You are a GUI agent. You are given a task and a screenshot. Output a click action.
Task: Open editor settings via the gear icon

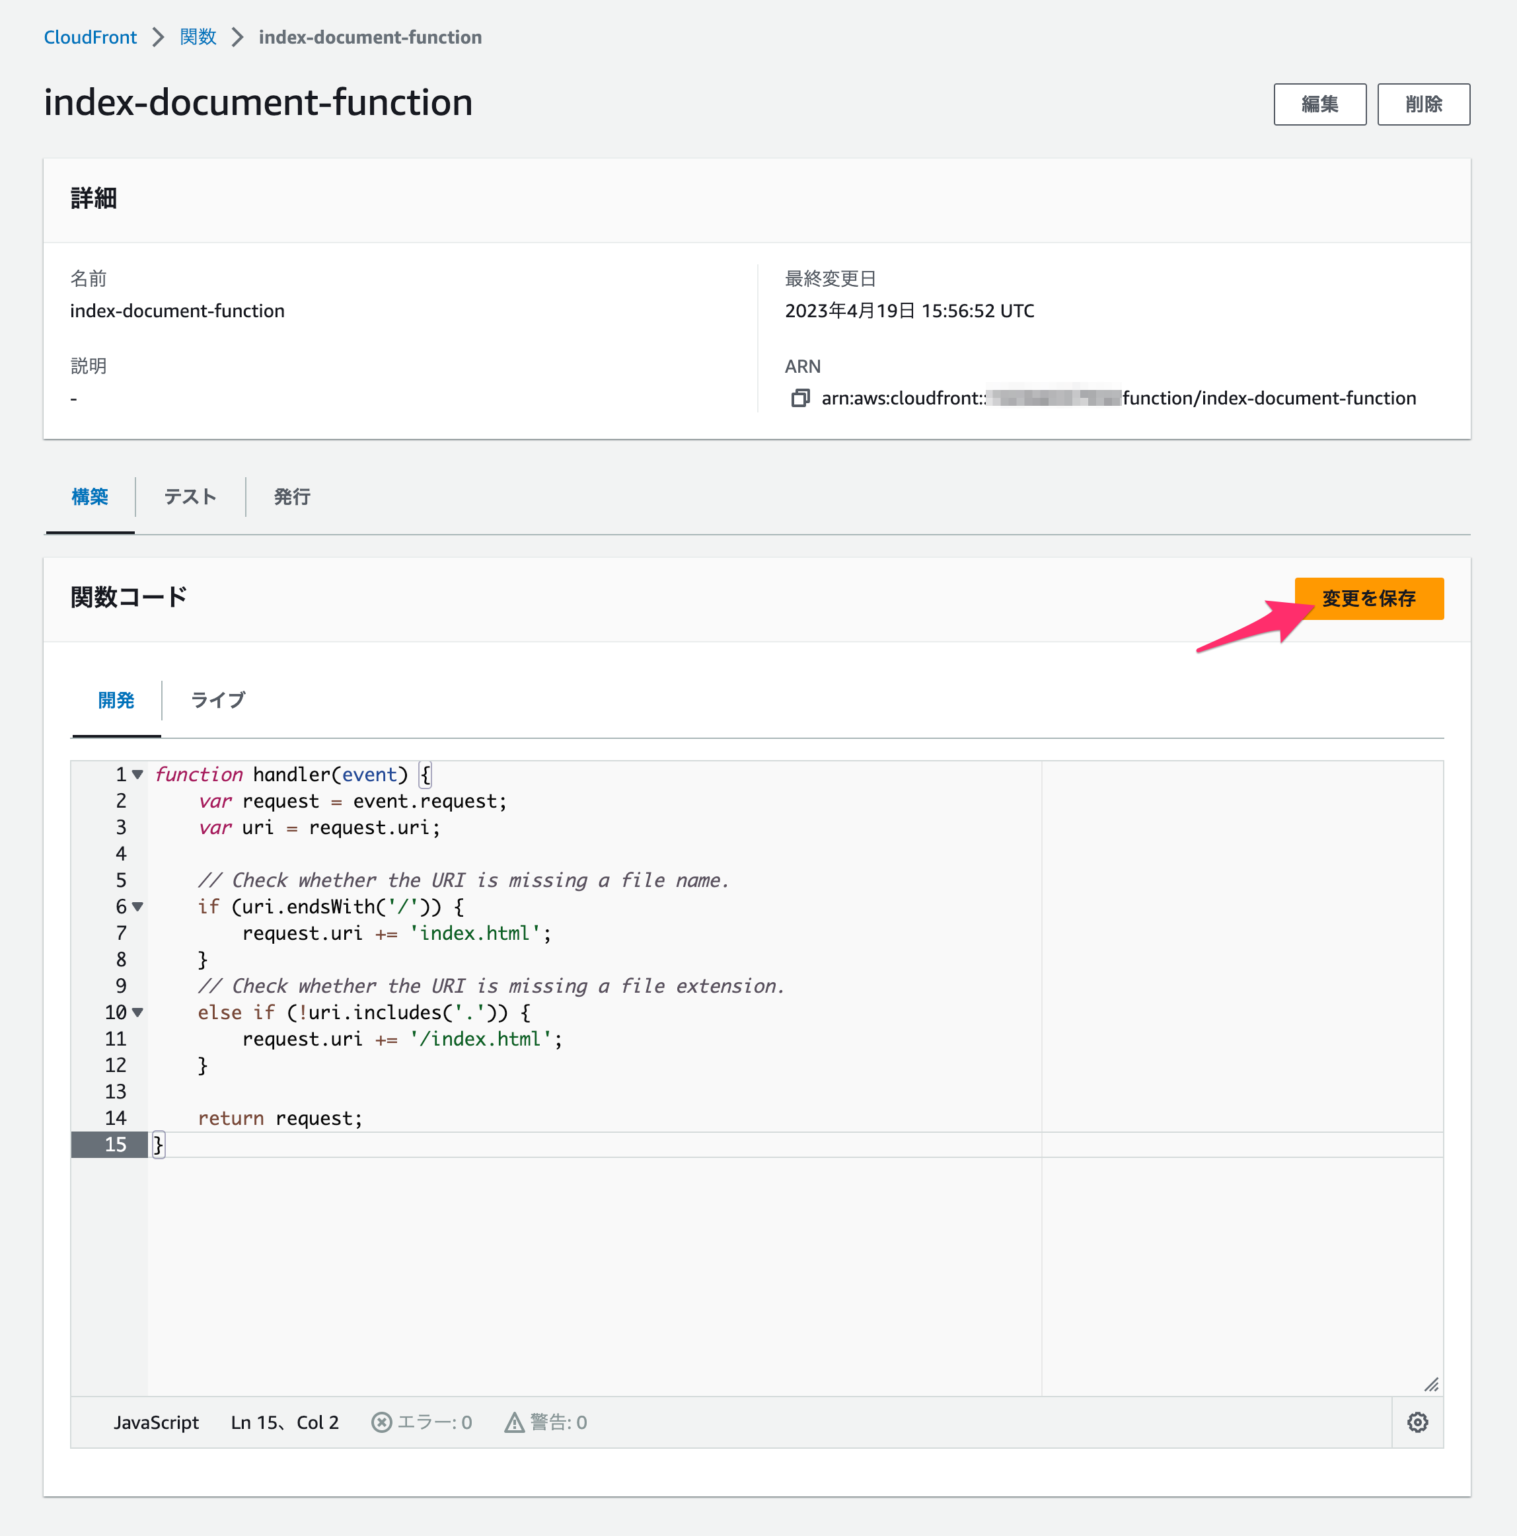point(1417,1422)
